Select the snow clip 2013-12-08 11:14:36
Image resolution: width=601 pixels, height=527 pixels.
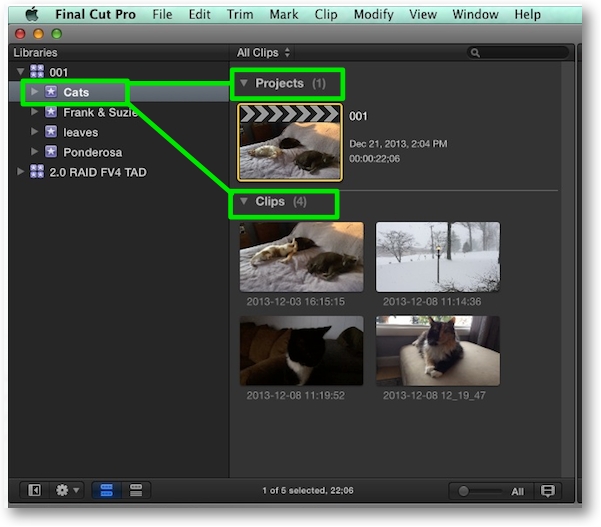point(438,257)
